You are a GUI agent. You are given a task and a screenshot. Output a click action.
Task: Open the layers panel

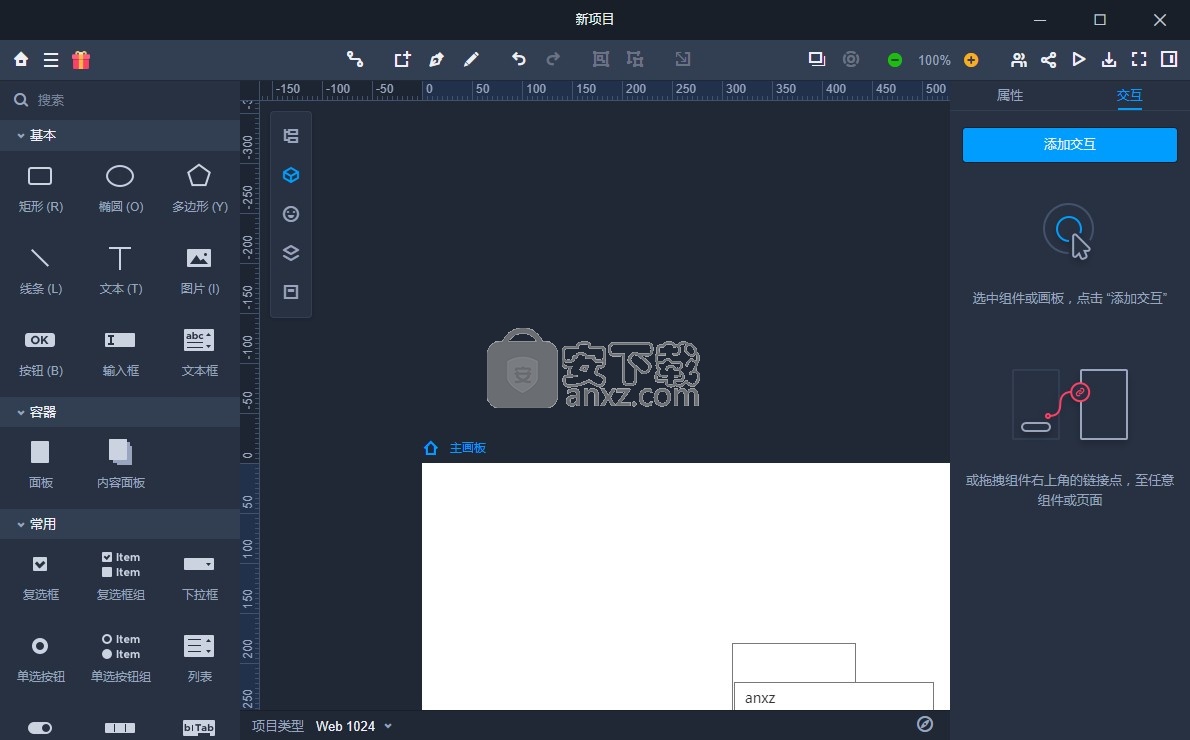291,253
